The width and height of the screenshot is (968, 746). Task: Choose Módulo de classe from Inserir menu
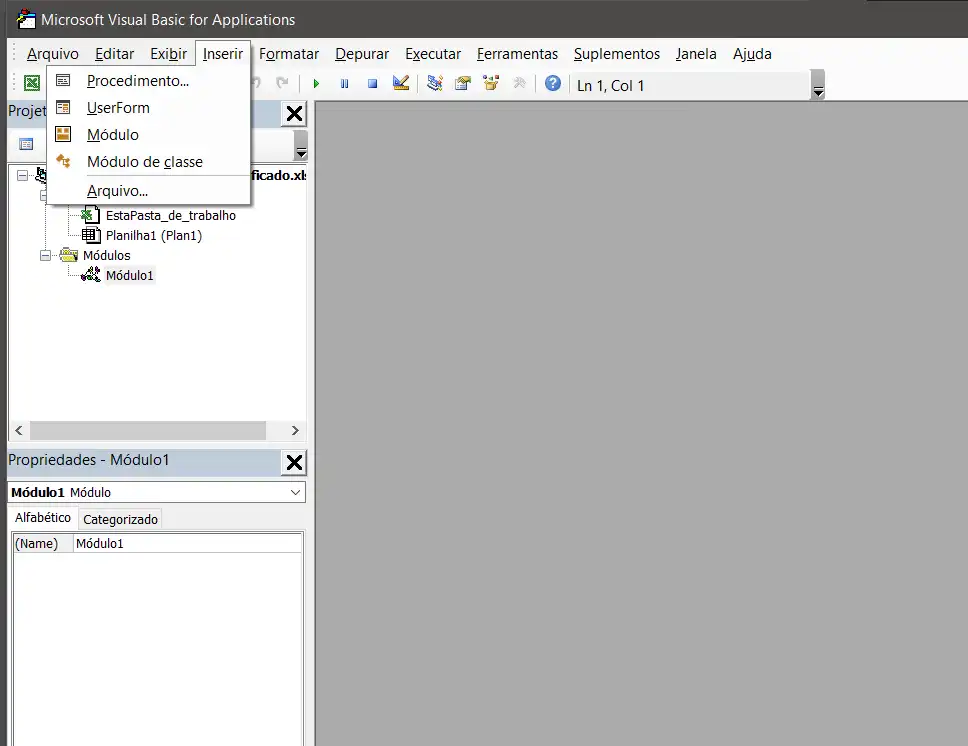[x=144, y=162]
